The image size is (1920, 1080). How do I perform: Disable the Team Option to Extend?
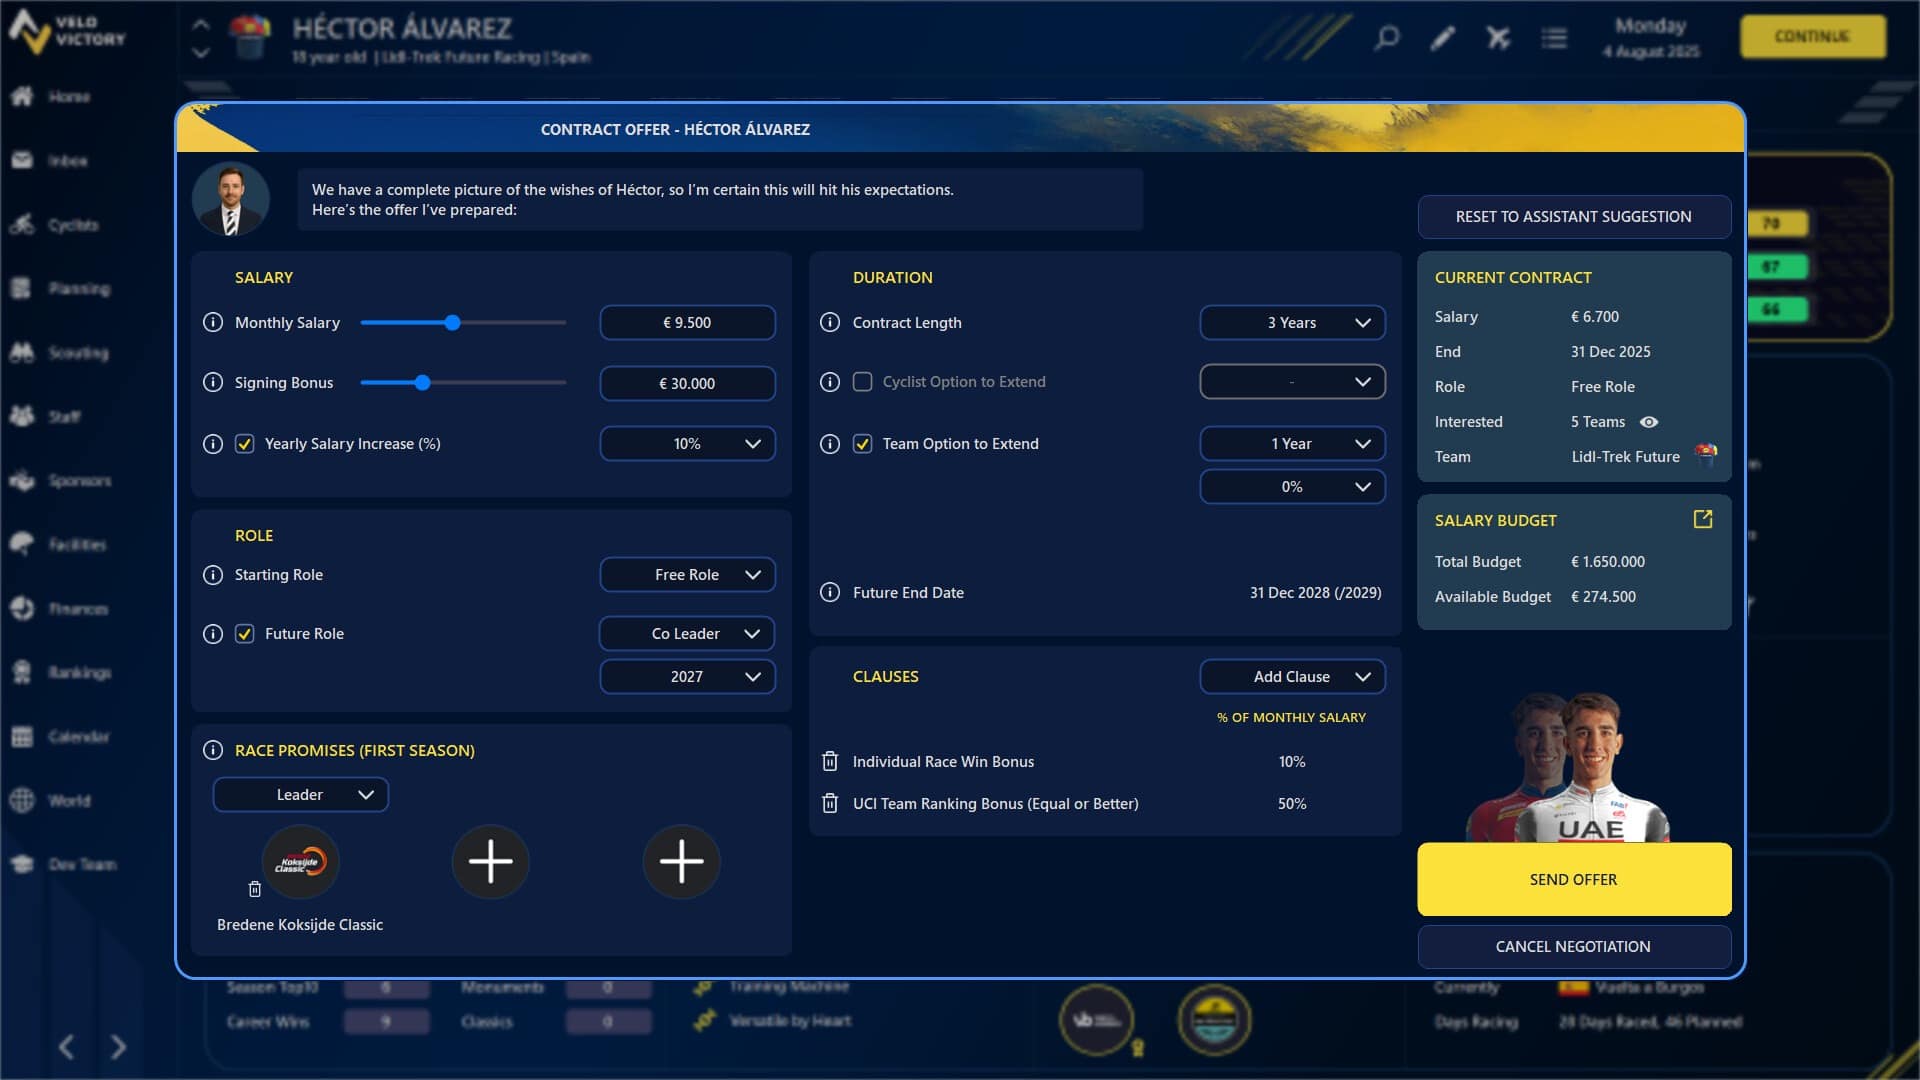(x=862, y=444)
